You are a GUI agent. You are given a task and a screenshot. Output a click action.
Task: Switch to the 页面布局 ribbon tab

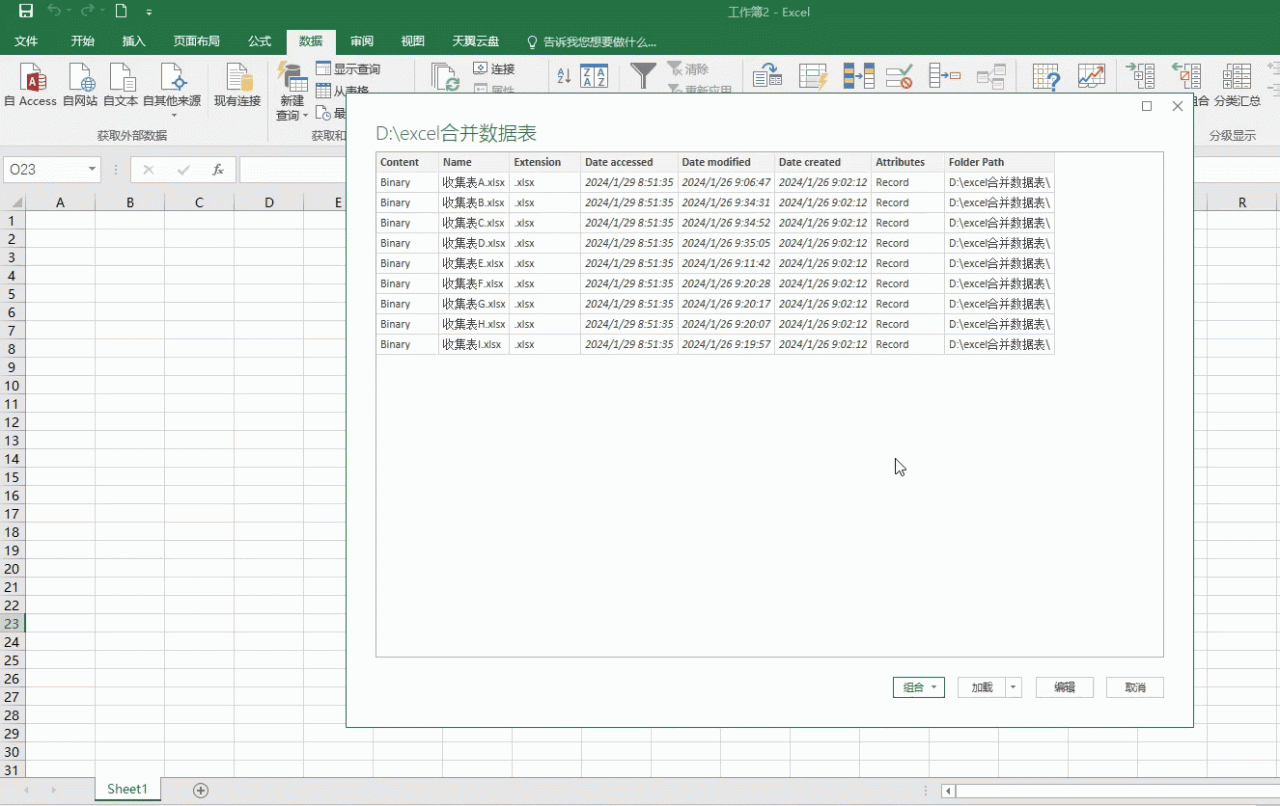(x=196, y=41)
